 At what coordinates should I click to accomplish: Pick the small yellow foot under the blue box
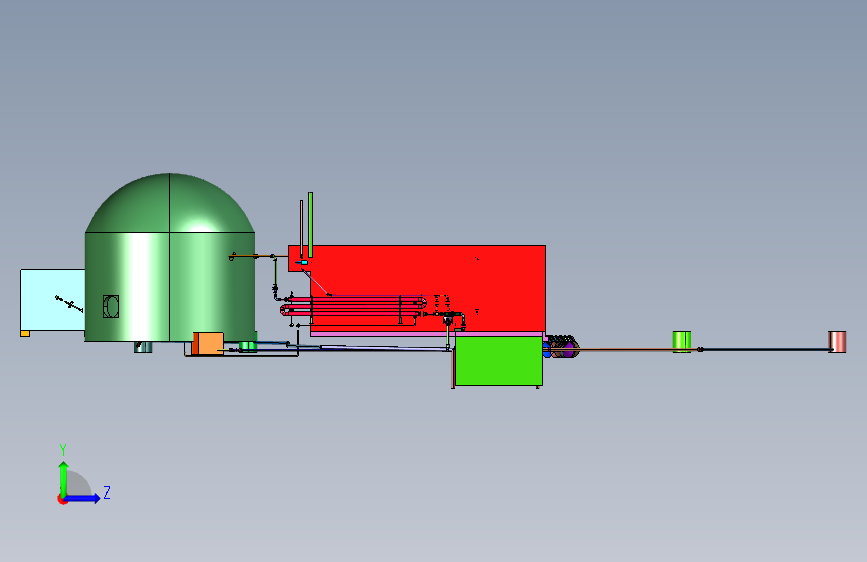tap(25, 334)
